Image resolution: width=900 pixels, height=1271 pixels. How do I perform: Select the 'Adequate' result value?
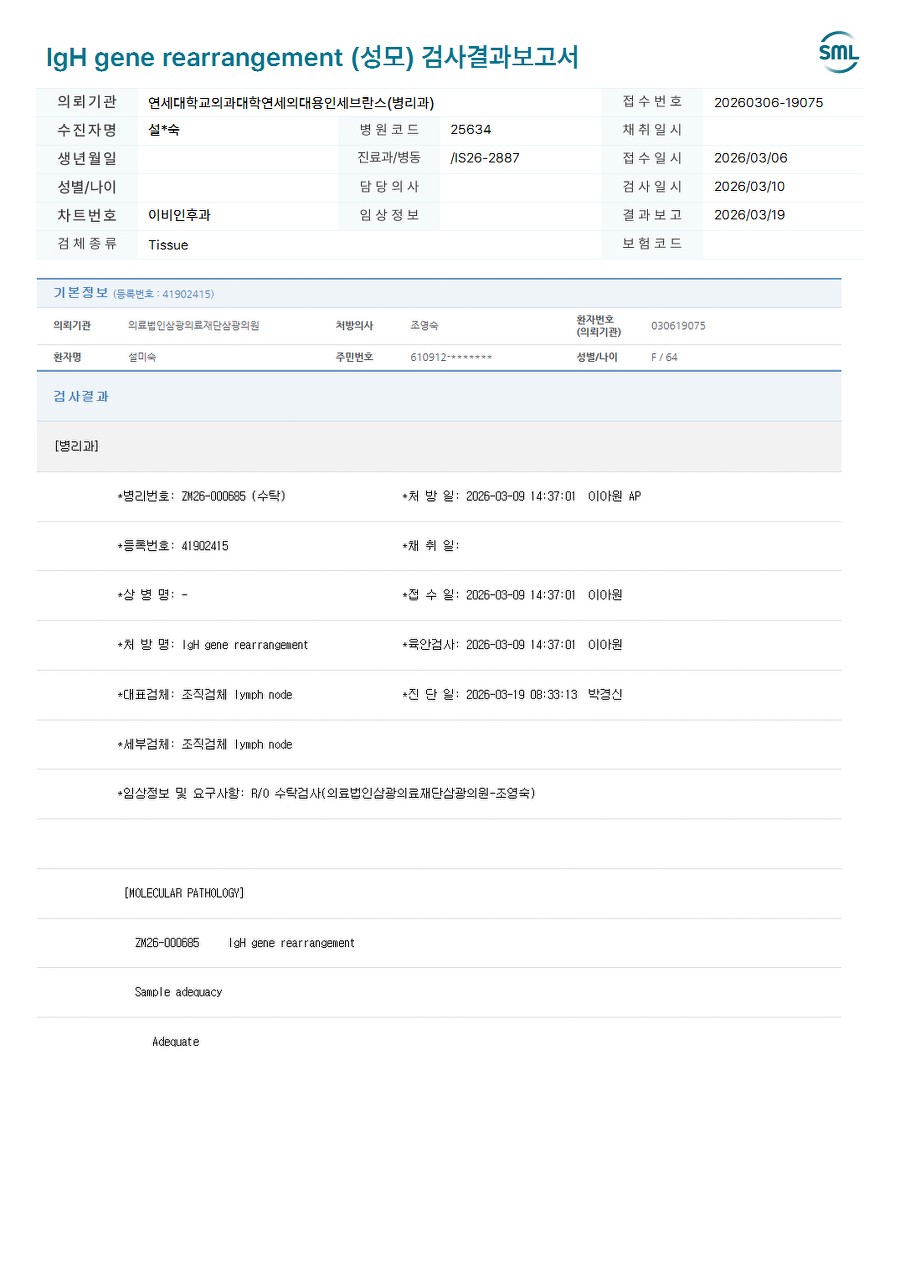(176, 1042)
